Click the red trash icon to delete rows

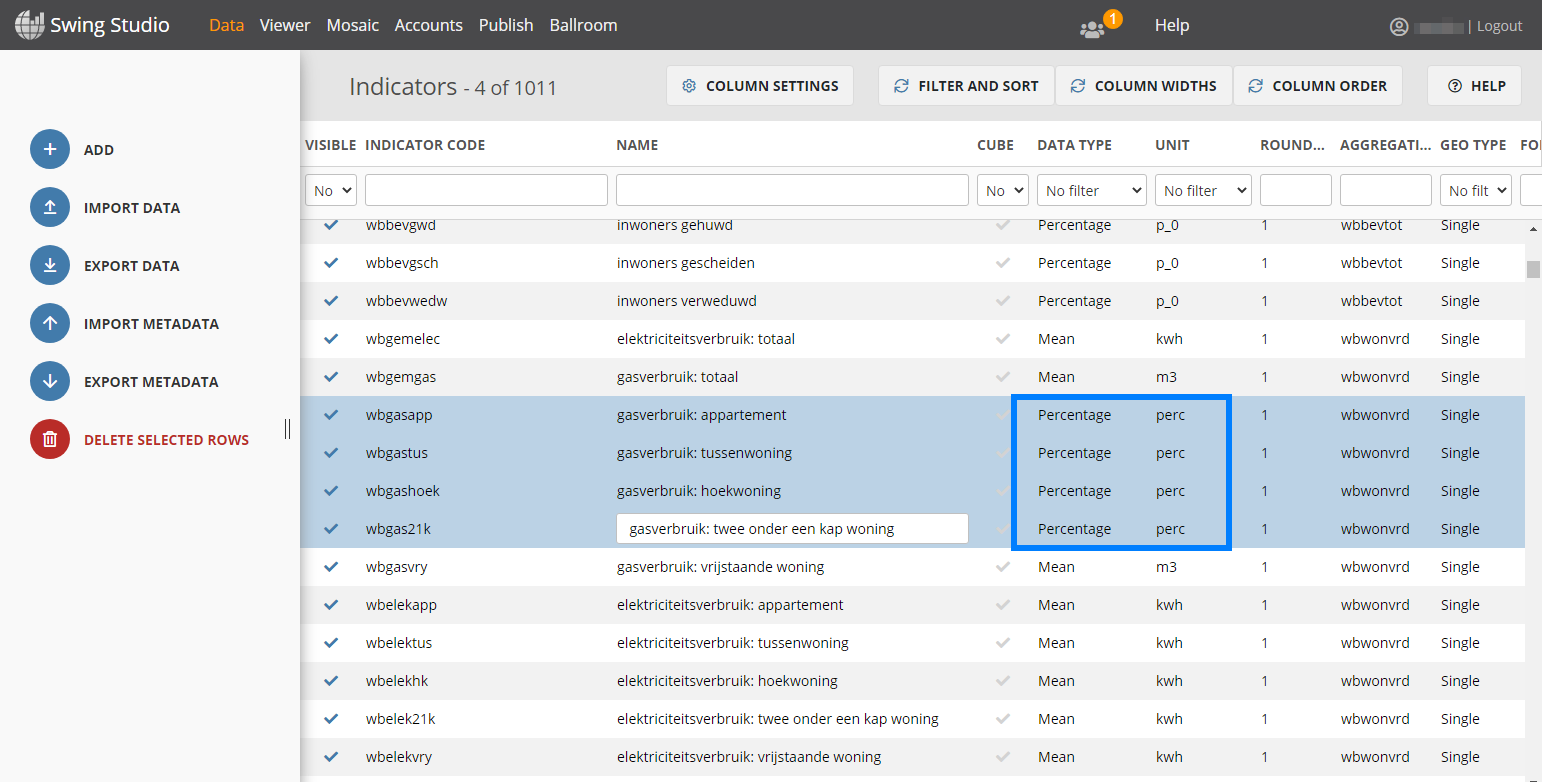pos(50,439)
